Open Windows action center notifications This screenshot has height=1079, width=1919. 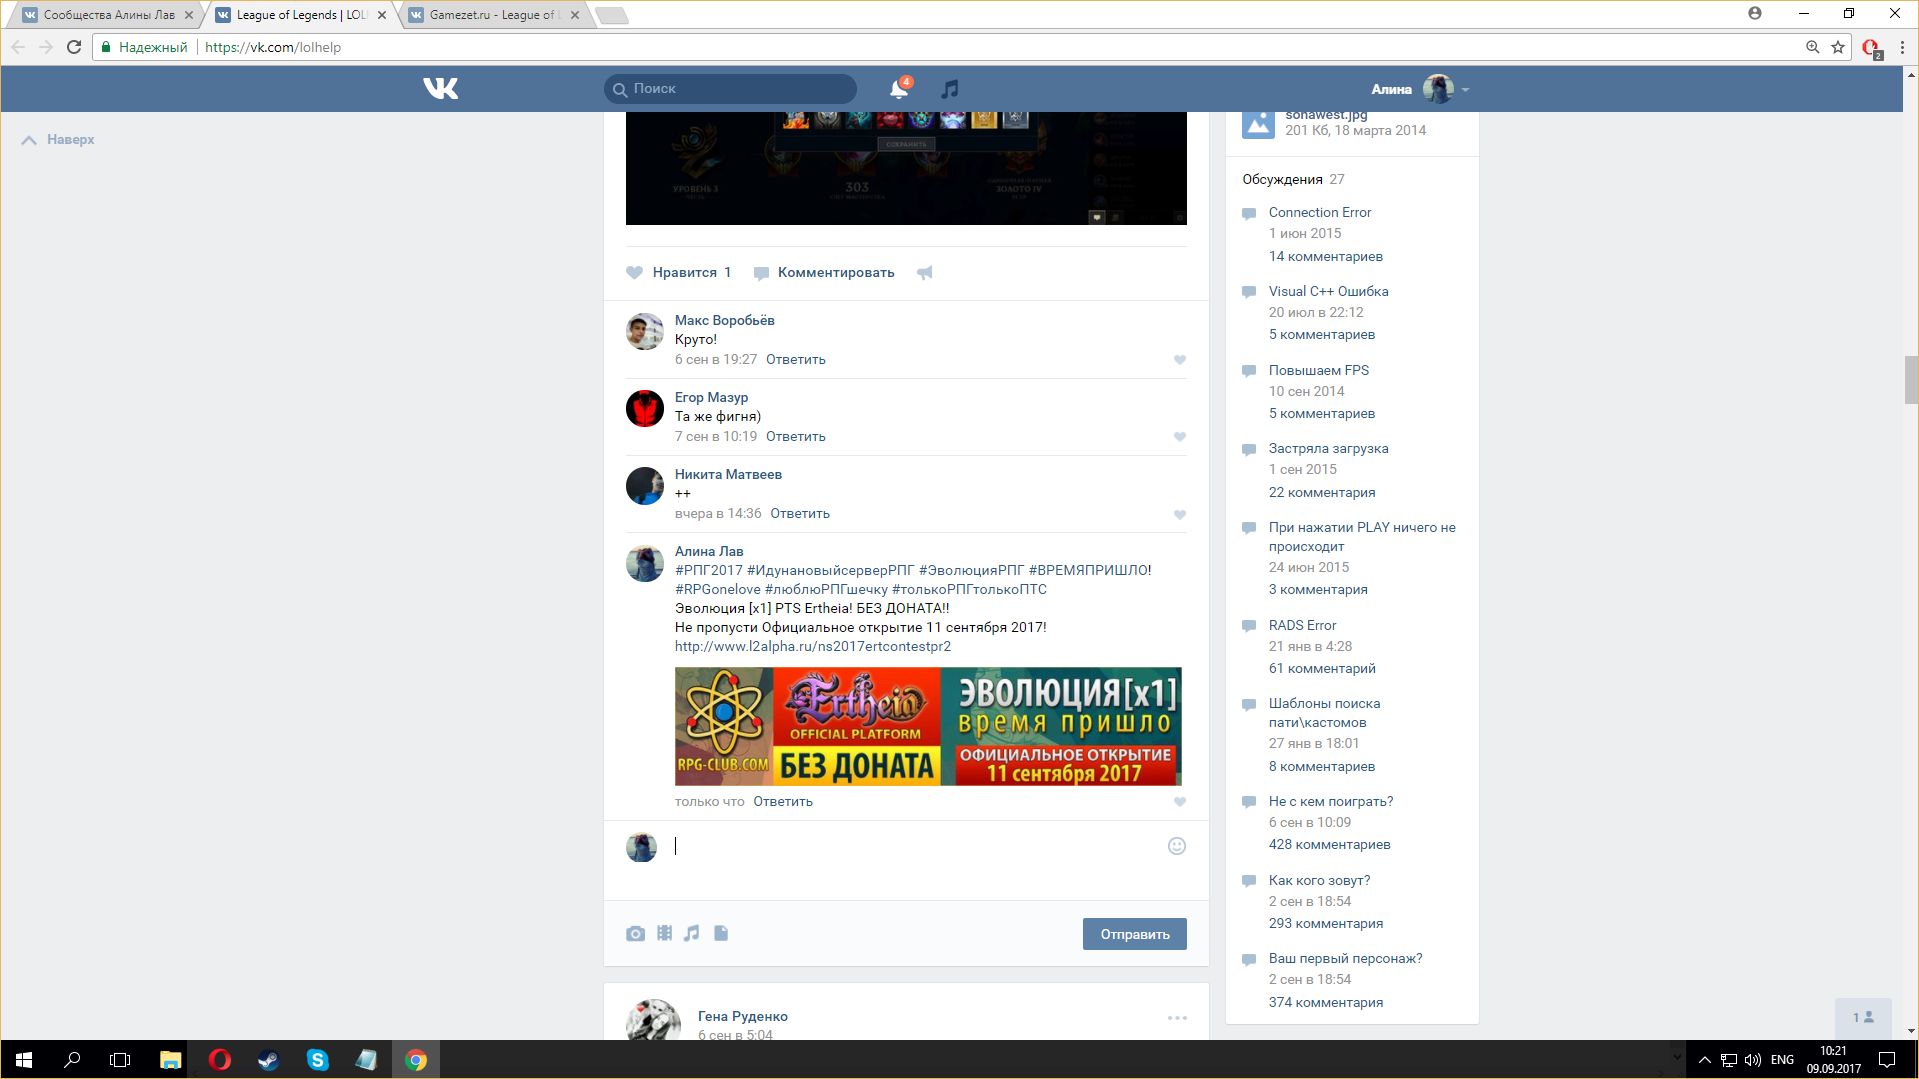(1887, 1060)
